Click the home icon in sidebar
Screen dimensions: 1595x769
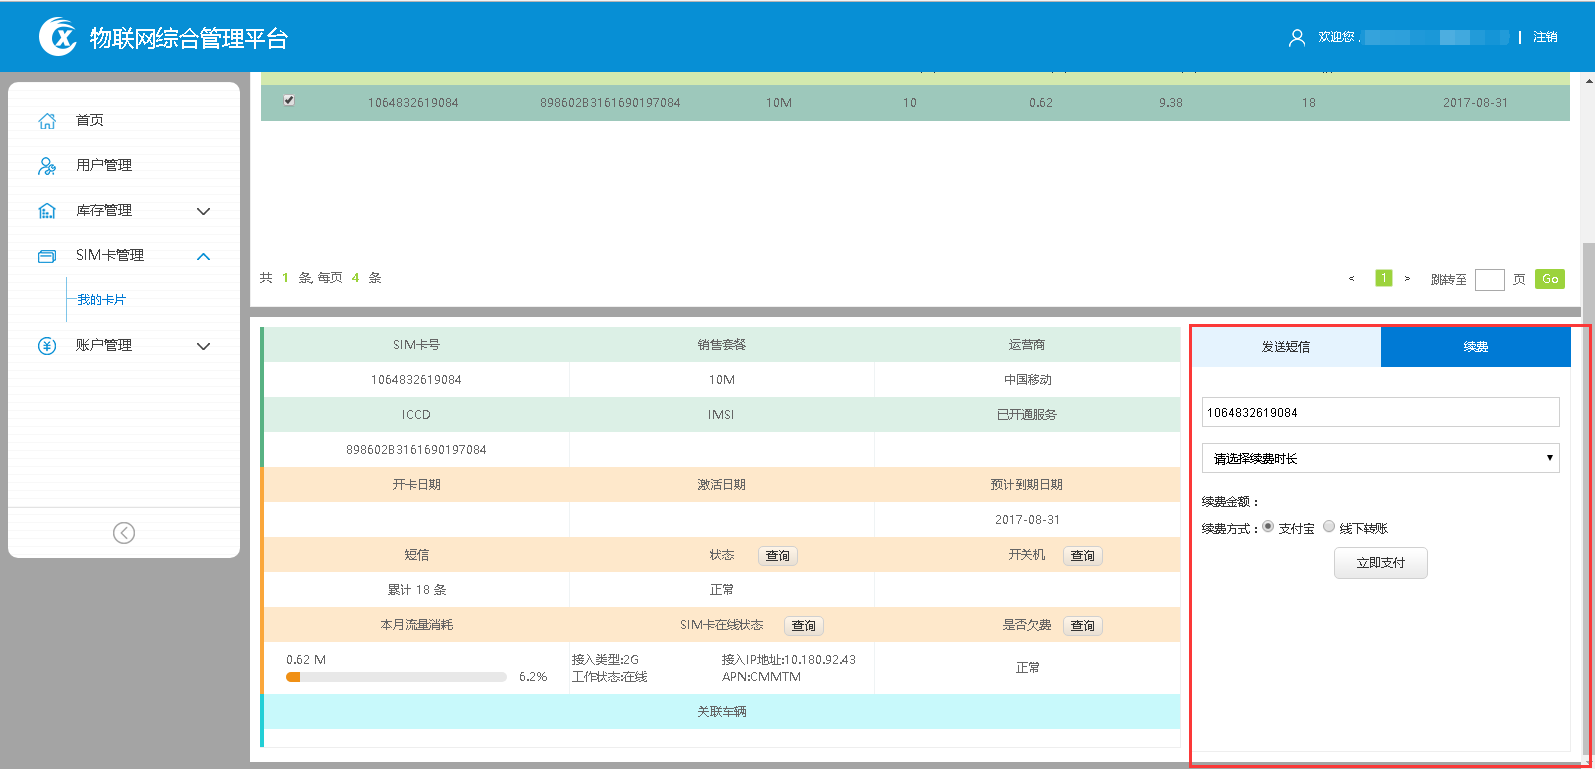[47, 121]
